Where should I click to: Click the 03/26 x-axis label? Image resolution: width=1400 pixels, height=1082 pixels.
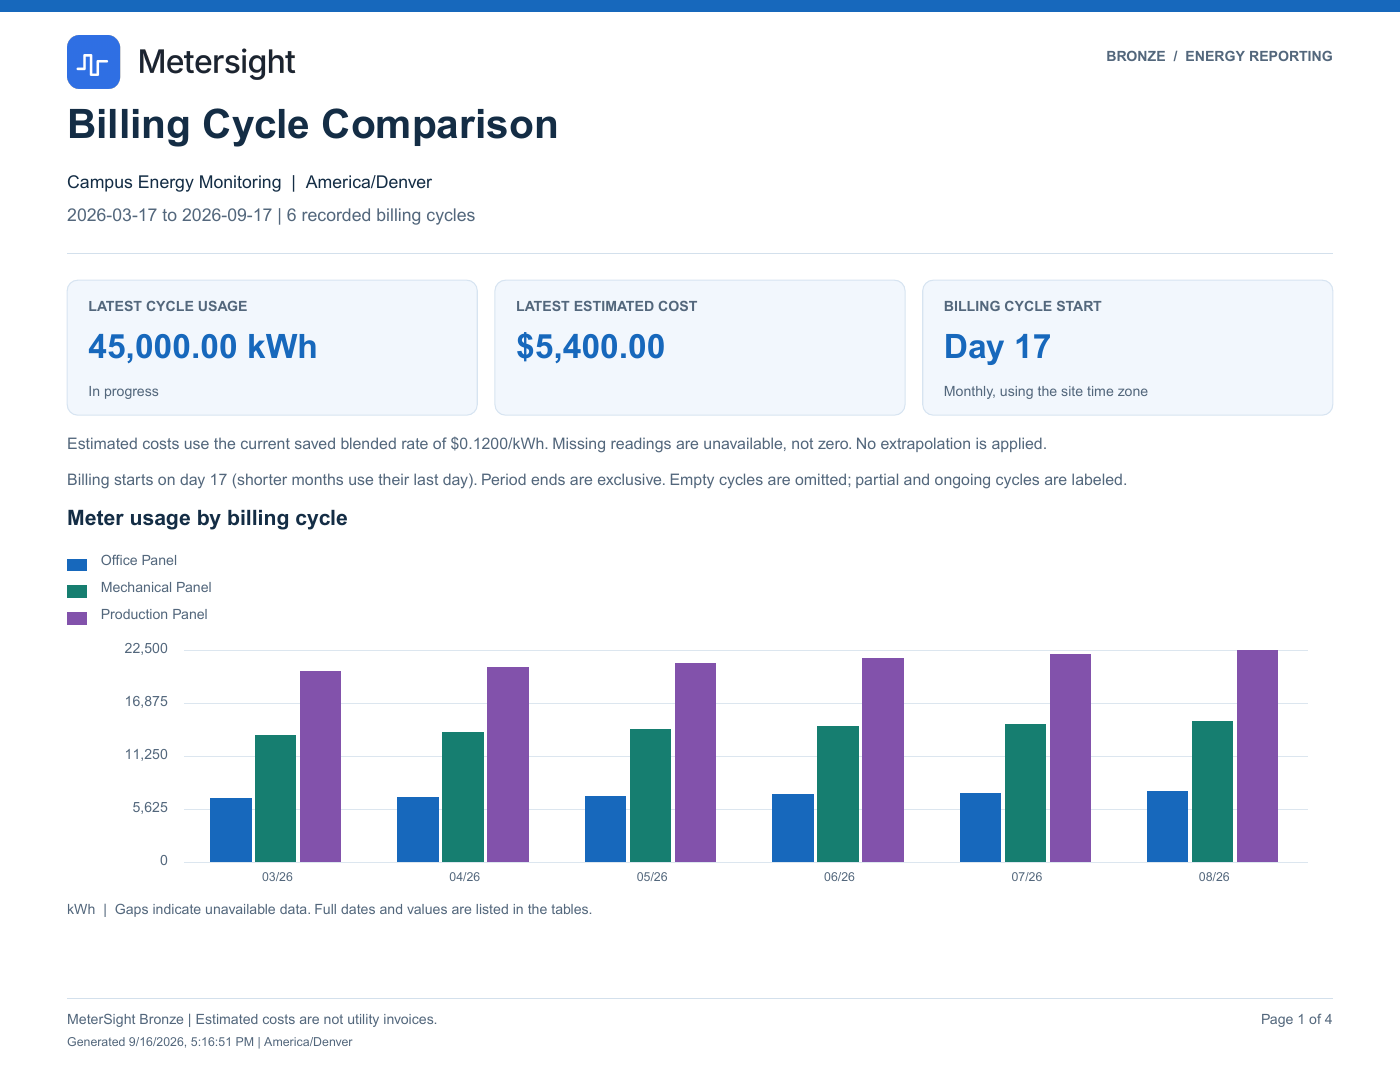point(277,877)
